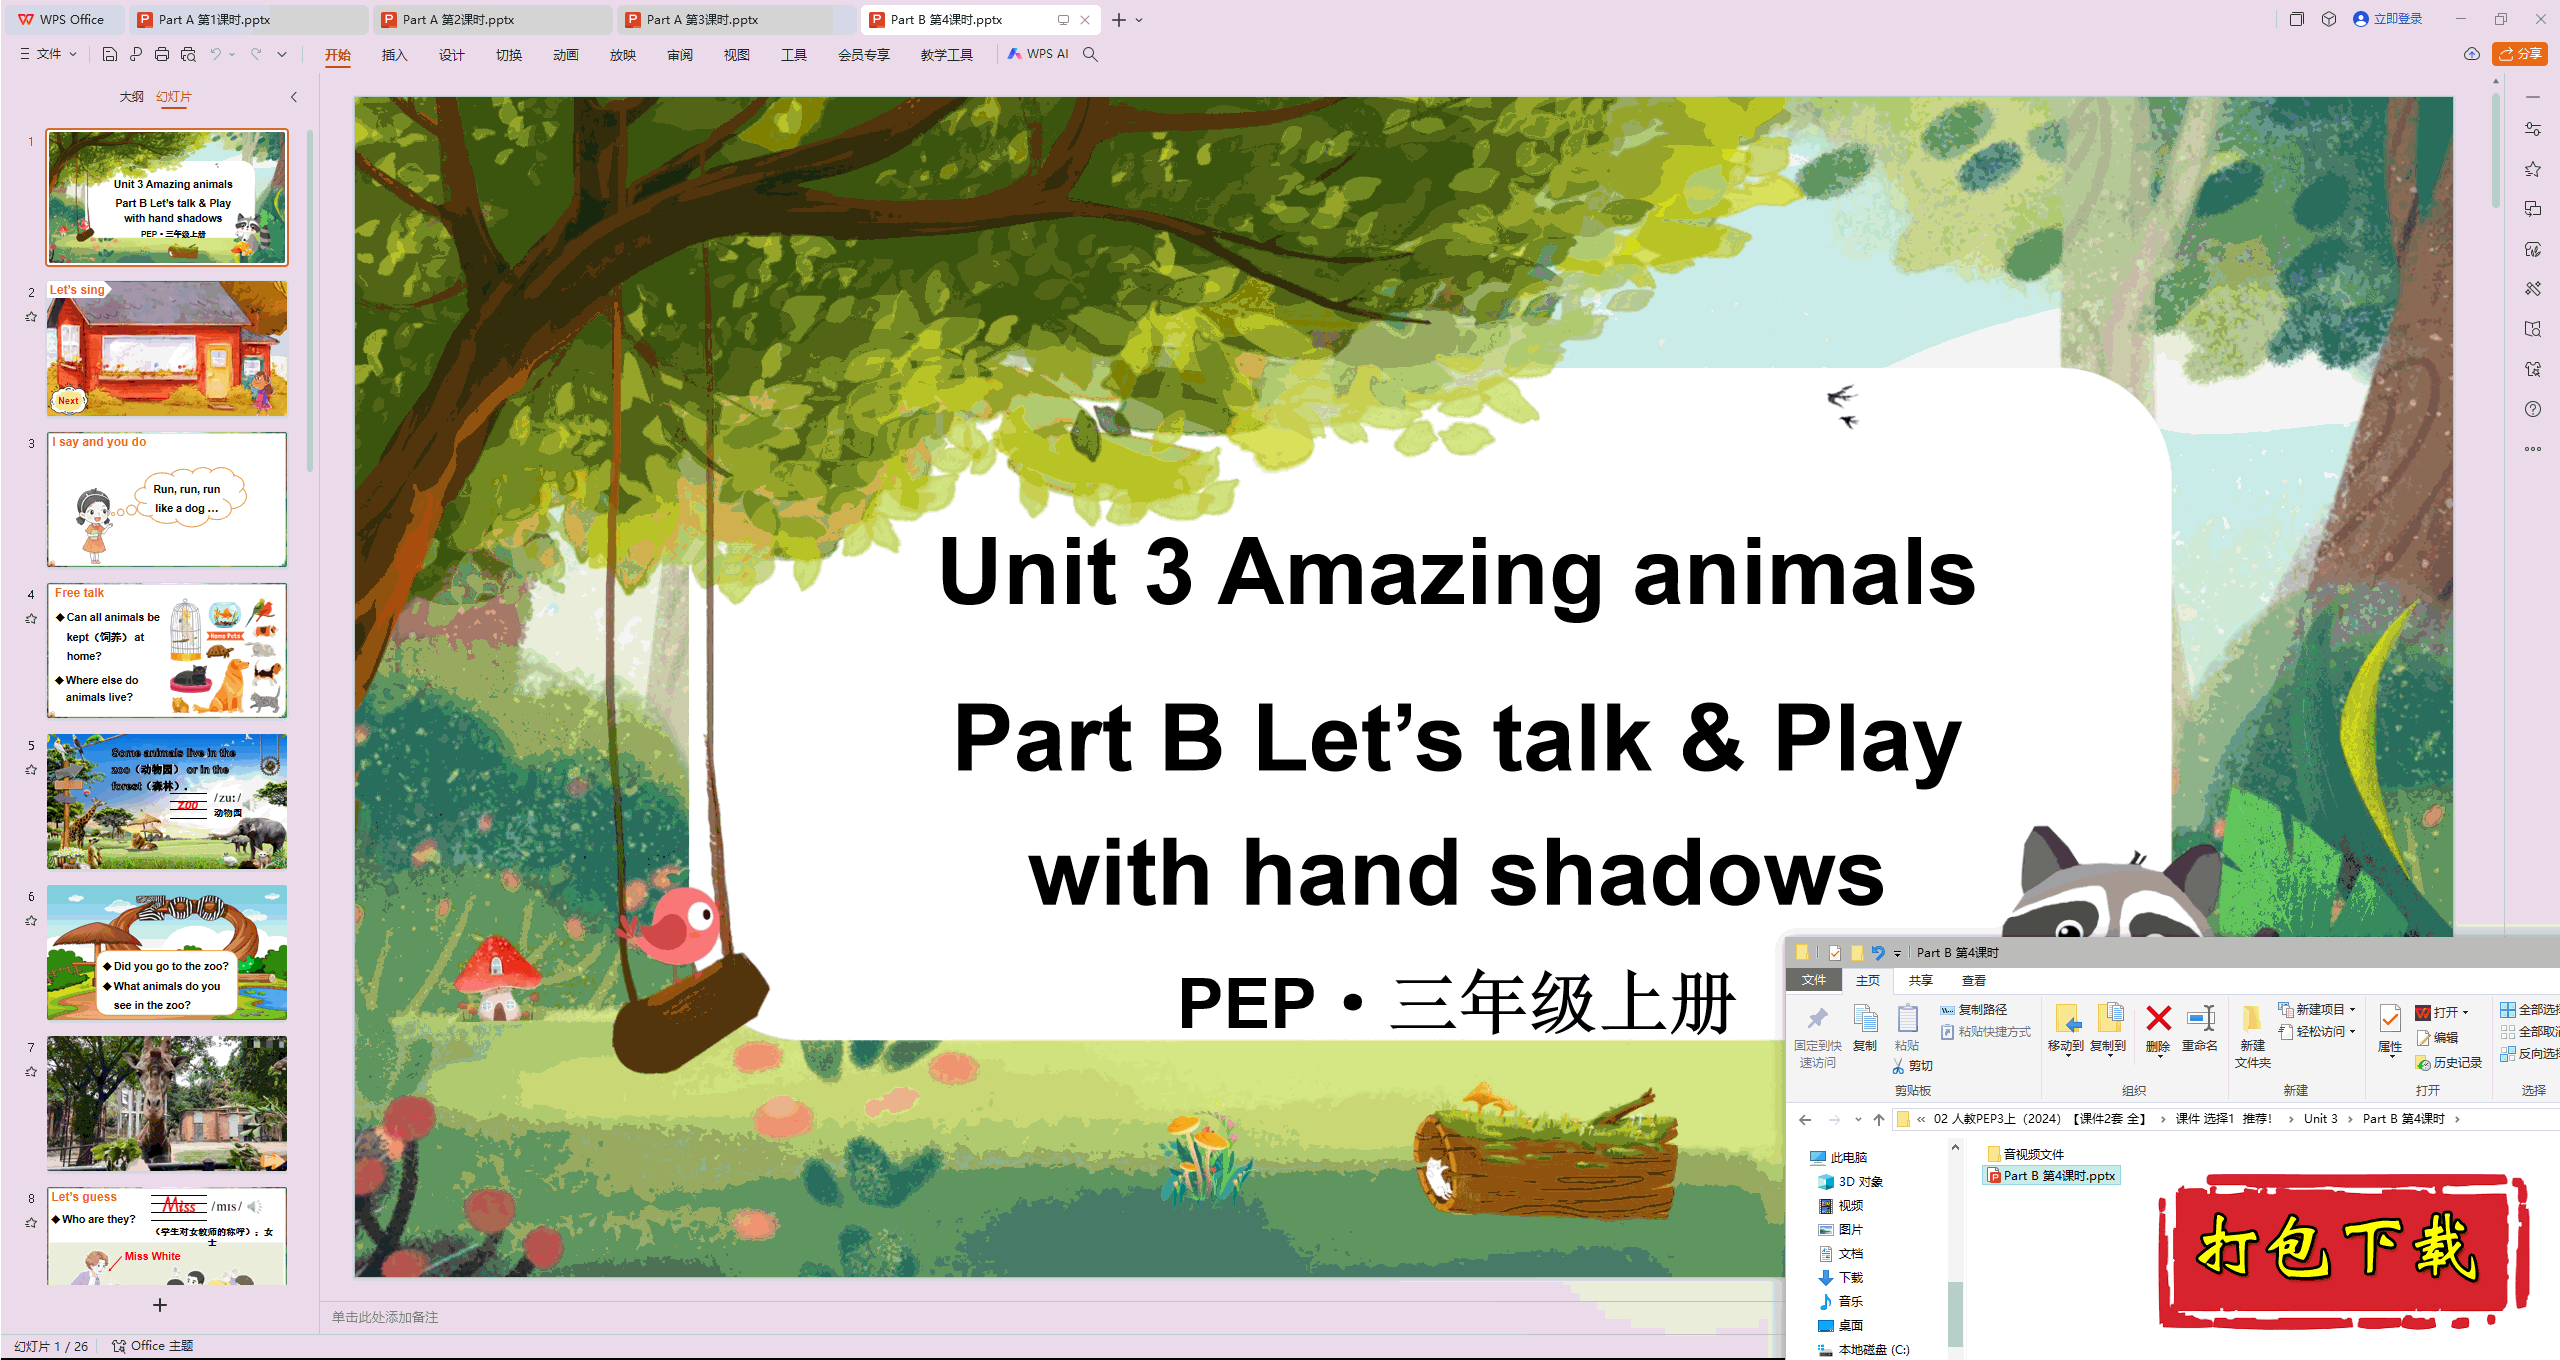This screenshot has width=2560, height=1360.
Task: Open the help question-mark icon in right sidebar
Action: pos(2533,409)
